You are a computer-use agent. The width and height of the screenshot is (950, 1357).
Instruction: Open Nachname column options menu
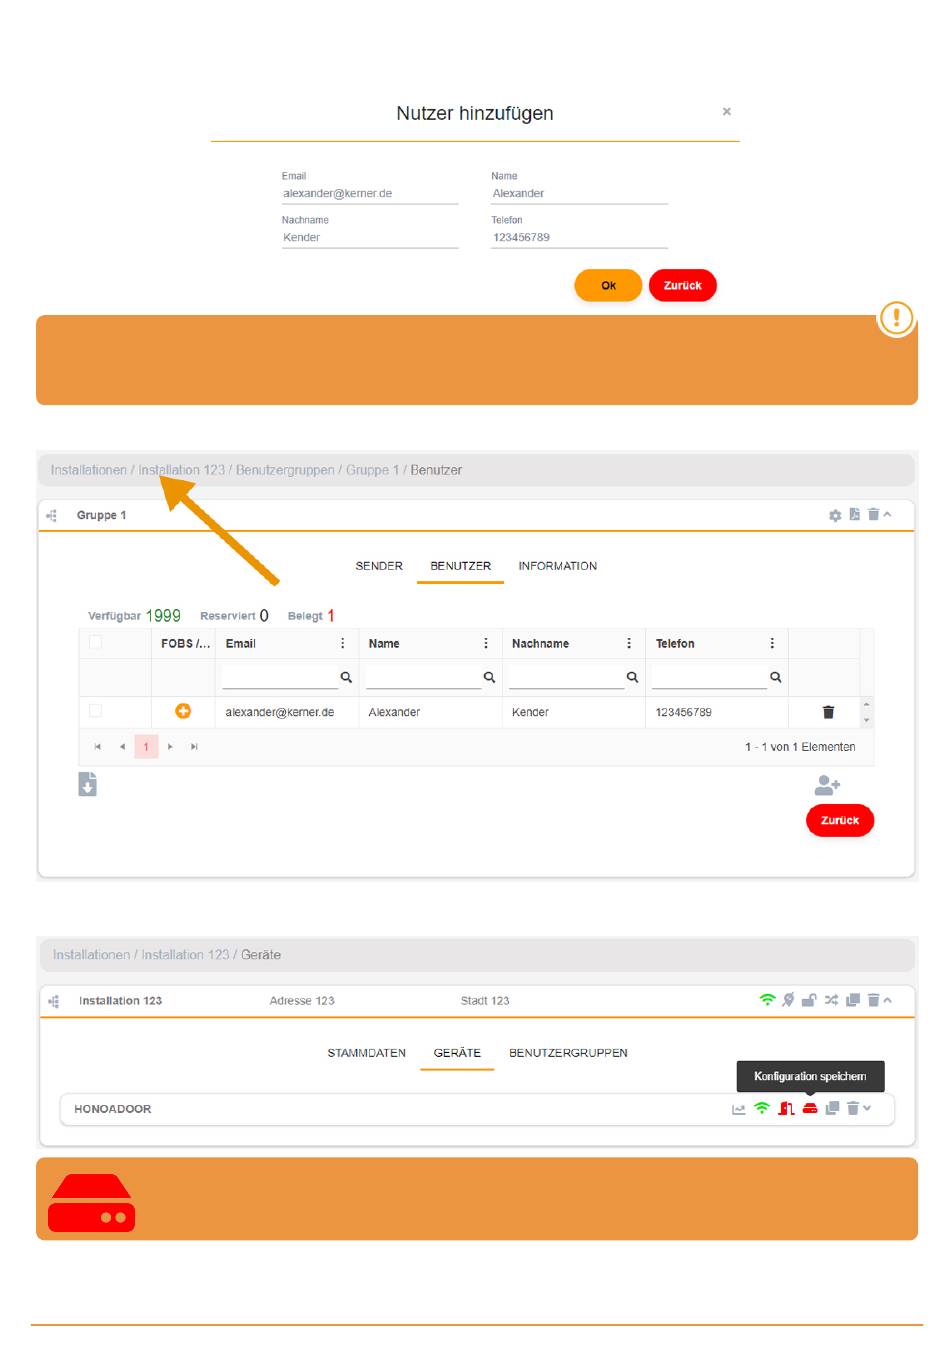629,644
